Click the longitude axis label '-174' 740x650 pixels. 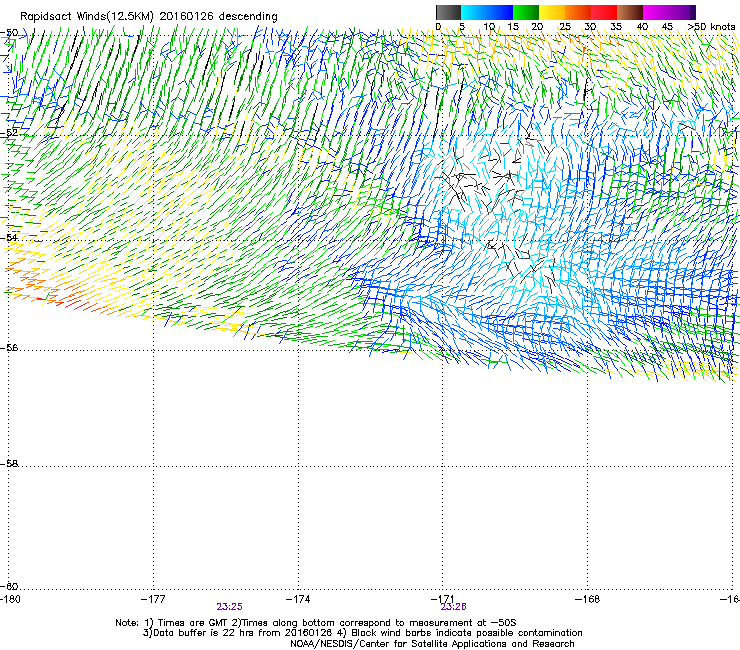coord(298,599)
